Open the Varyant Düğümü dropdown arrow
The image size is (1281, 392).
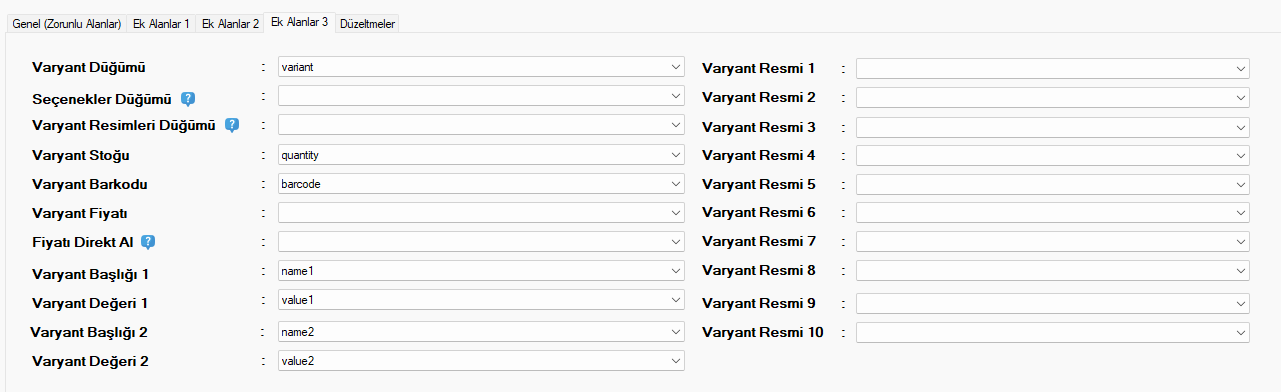click(676, 67)
